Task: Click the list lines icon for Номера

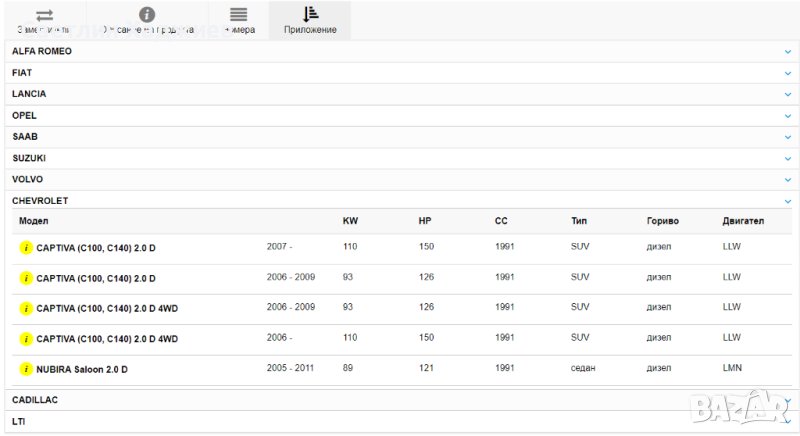Action: click(x=238, y=14)
